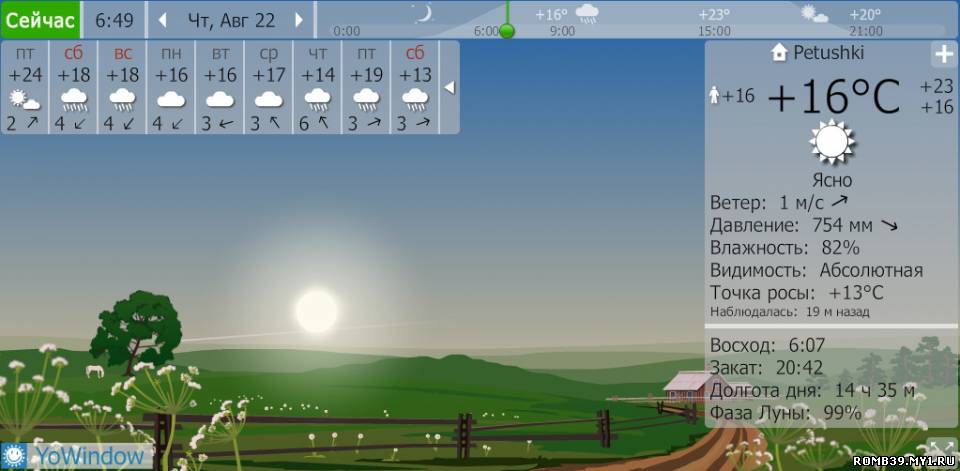Viewport: 960px width, 471px height.
Task: Click the green time slider handle
Action: [x=507, y=31]
